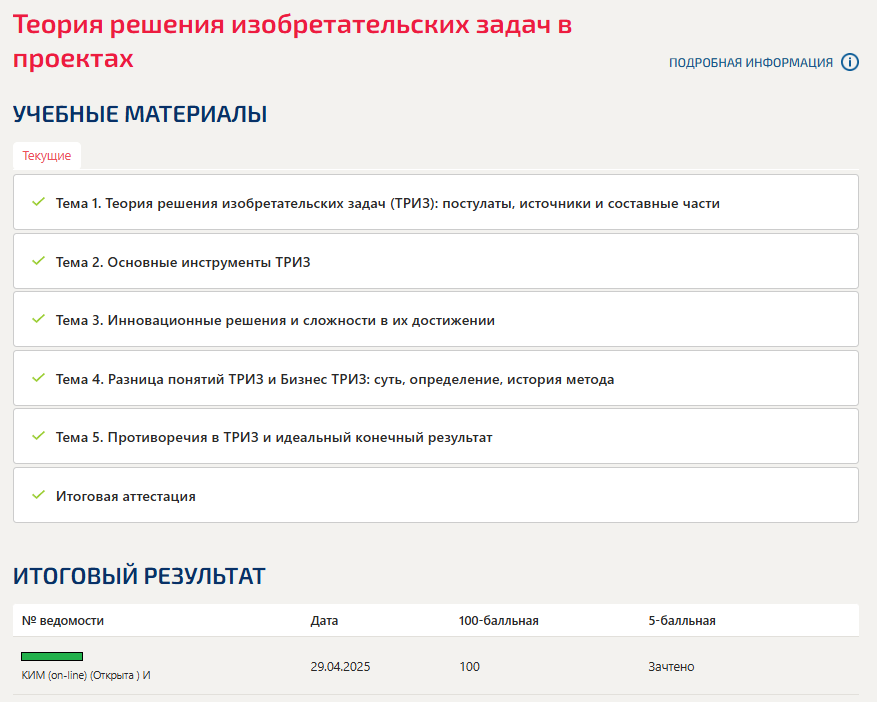Open ПОДРОБНАЯ ИНФОРМАЦИЯ link

[751, 63]
